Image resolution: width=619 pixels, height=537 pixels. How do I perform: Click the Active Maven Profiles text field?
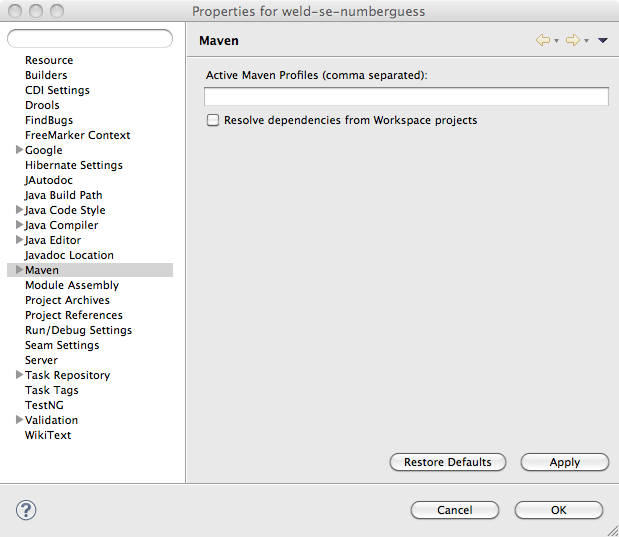(x=406, y=97)
